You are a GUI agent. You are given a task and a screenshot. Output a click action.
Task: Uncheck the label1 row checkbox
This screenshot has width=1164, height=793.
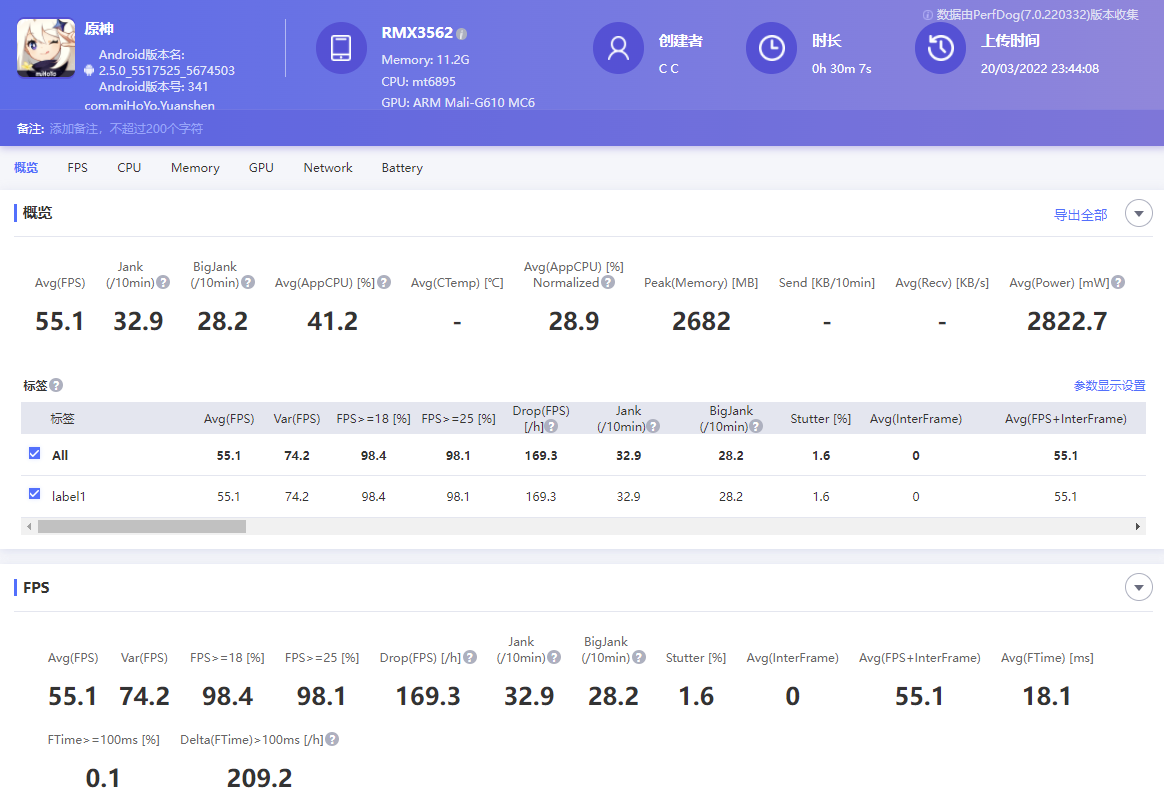(35, 494)
